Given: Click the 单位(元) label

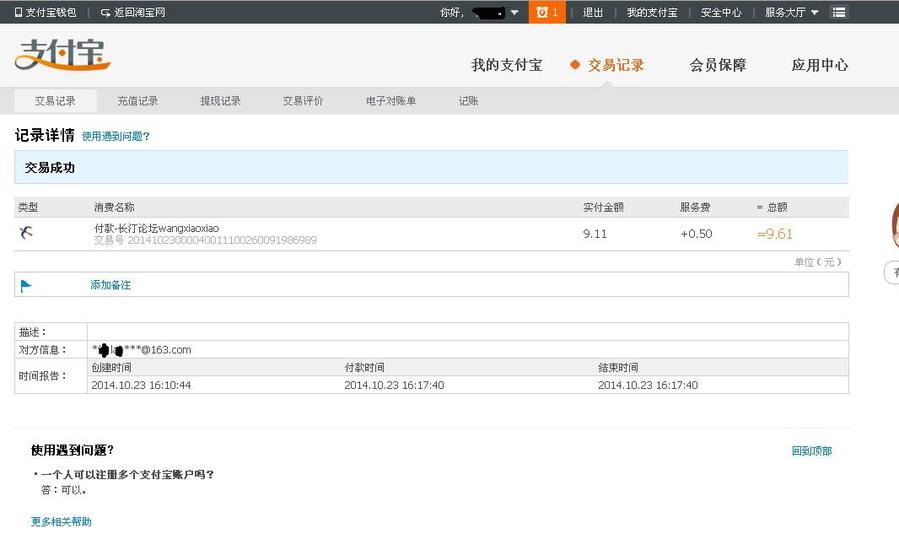Looking at the screenshot, I should coord(818,262).
